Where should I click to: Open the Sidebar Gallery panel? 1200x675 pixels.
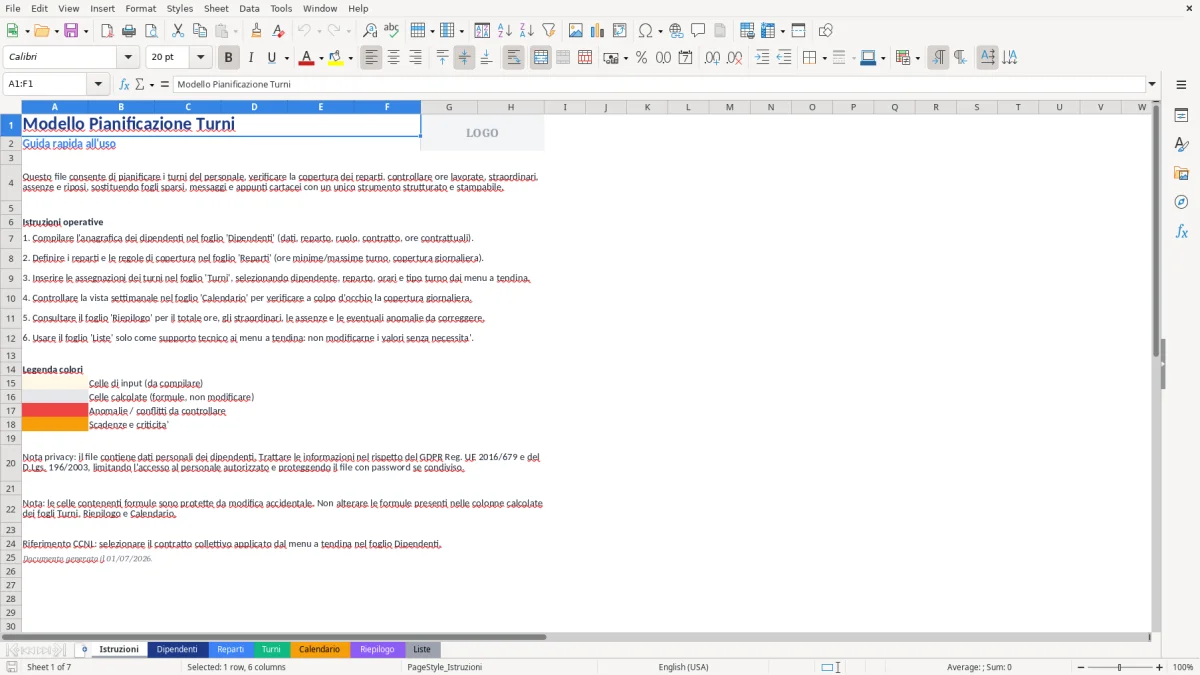[x=1181, y=174]
